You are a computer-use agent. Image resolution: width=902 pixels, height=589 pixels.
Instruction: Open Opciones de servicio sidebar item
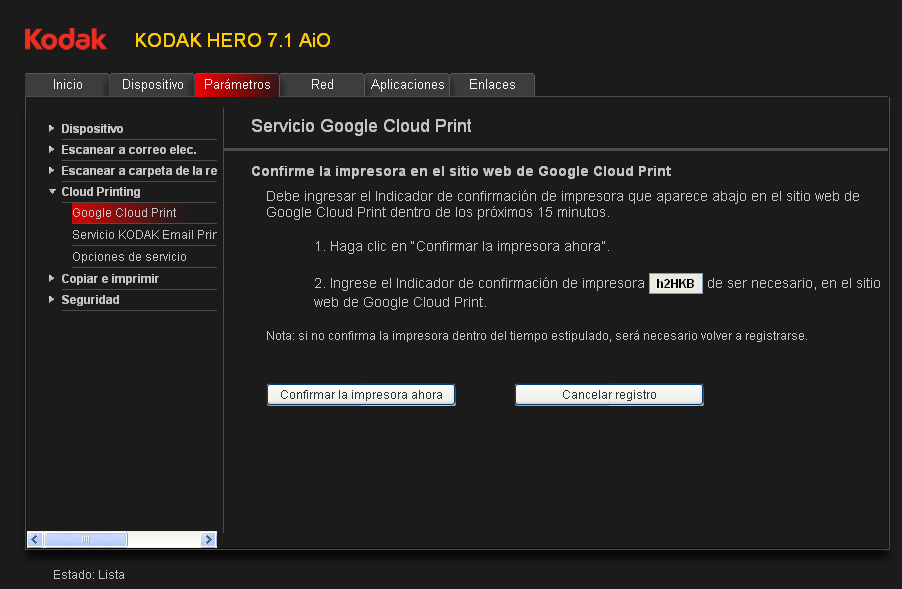point(129,257)
